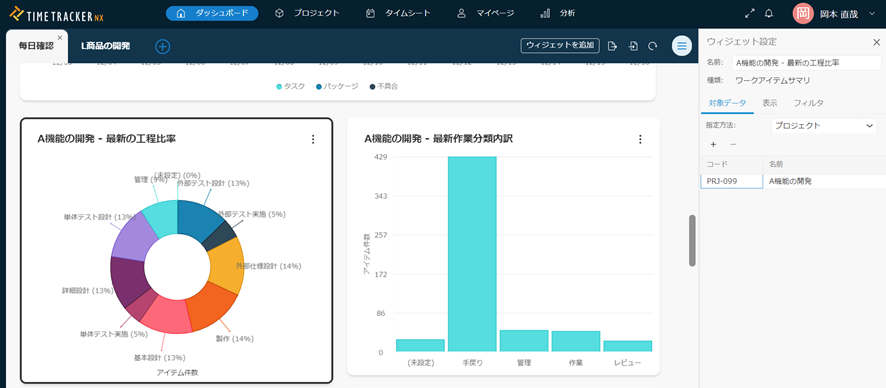Edit the widget 名前 input field
The image size is (886, 388).
pyautogui.click(x=806, y=63)
